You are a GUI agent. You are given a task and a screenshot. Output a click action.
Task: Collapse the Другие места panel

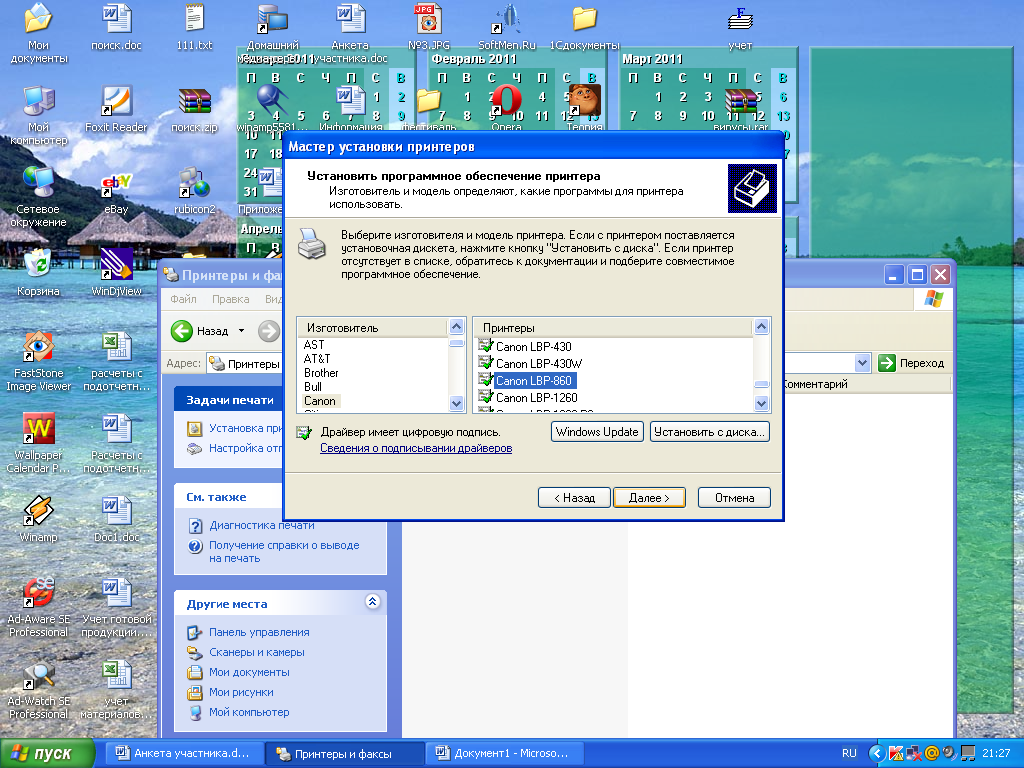tap(372, 601)
